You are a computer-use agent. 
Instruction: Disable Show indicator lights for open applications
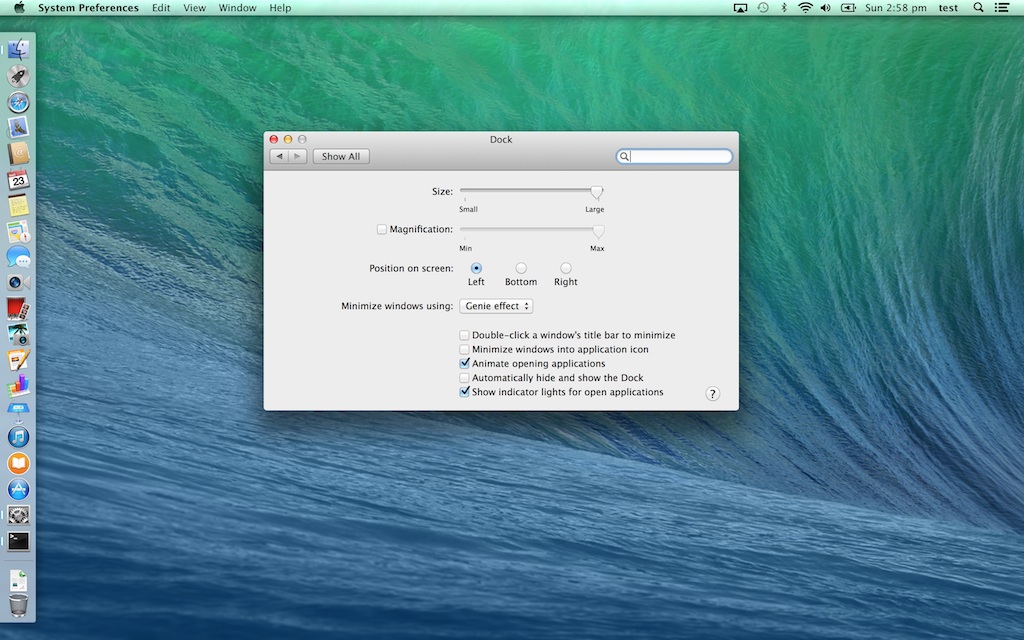[464, 392]
